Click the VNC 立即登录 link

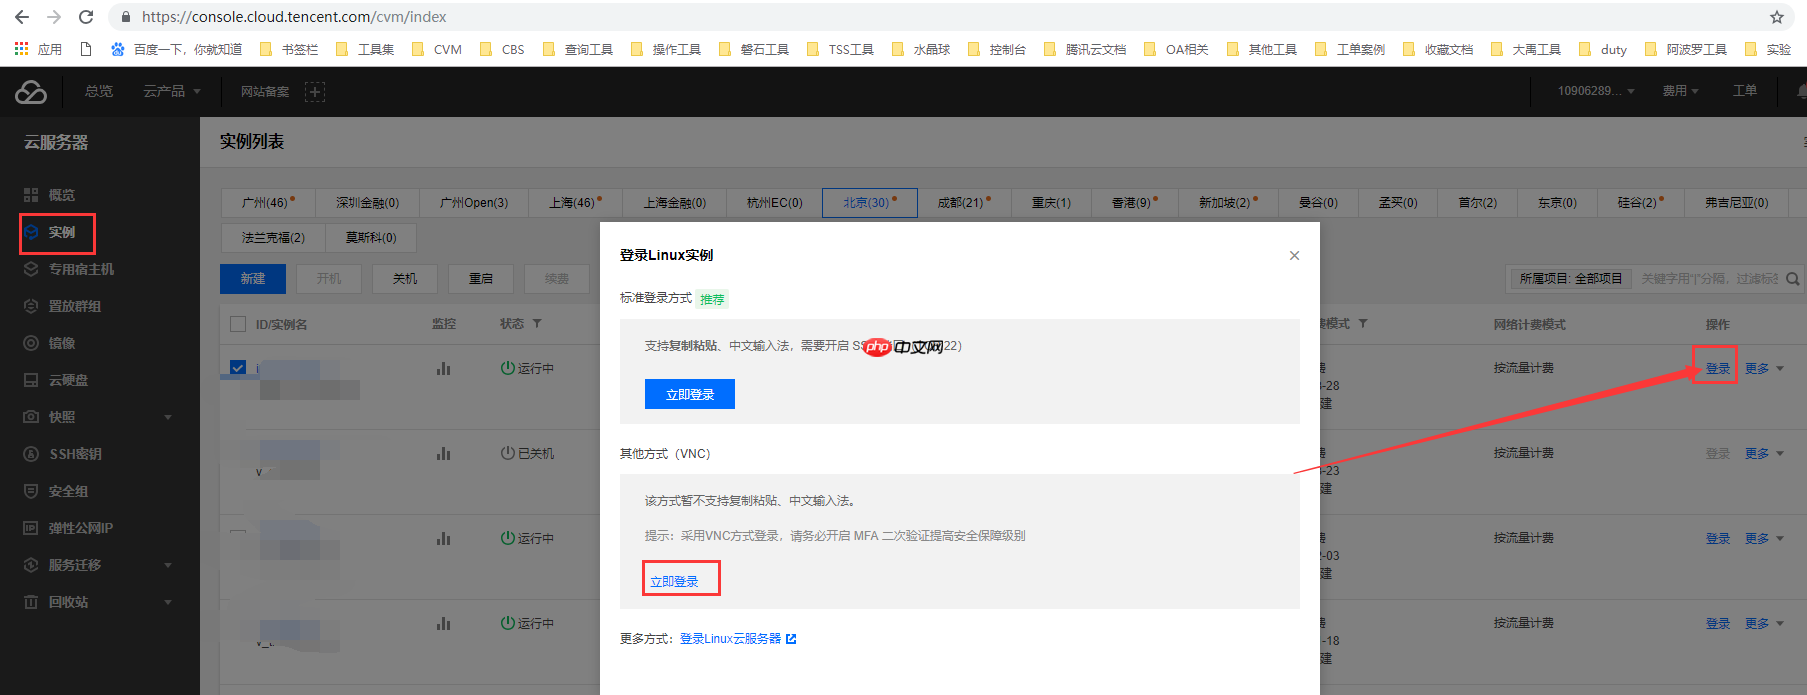pos(675,581)
